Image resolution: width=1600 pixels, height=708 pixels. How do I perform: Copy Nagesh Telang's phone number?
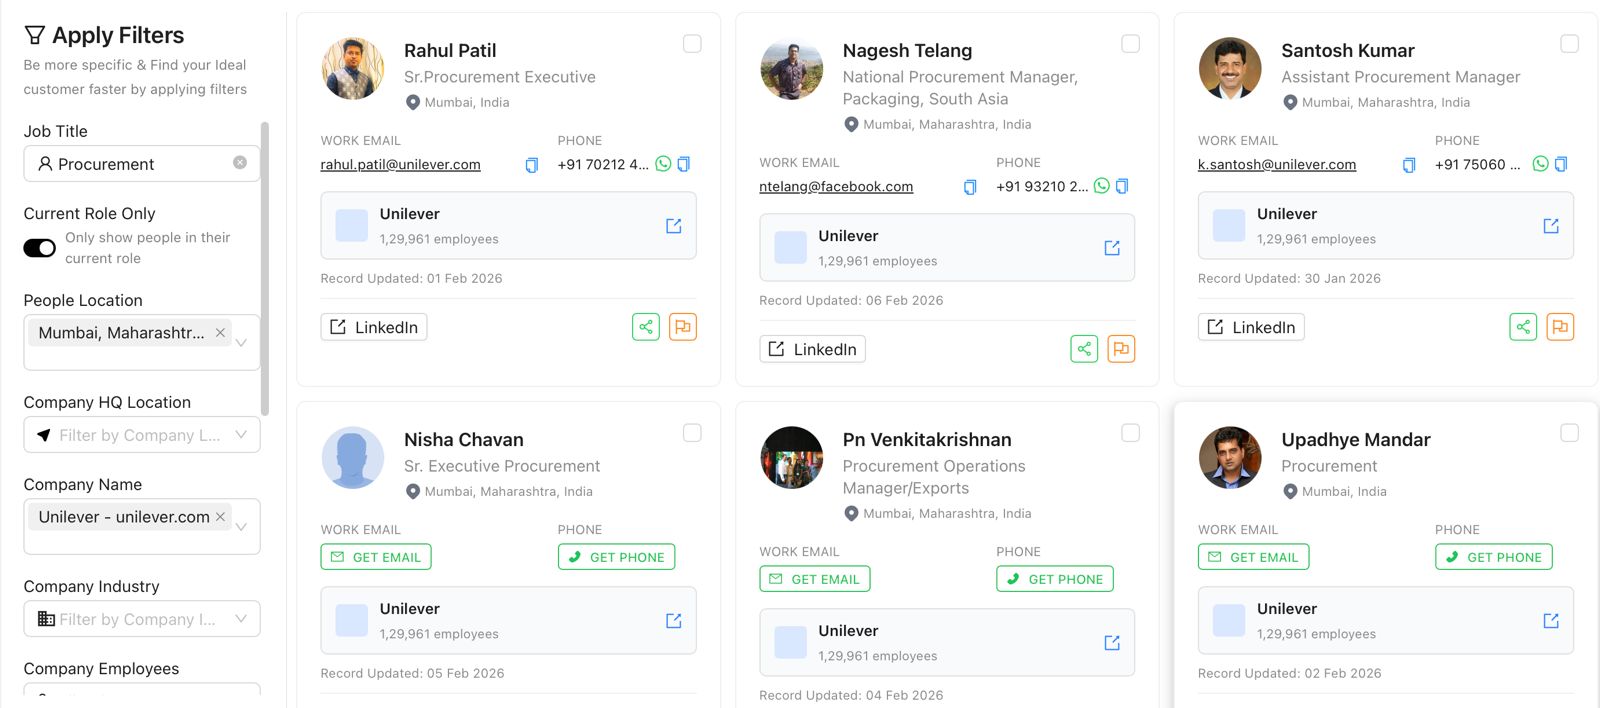[x=1122, y=186]
